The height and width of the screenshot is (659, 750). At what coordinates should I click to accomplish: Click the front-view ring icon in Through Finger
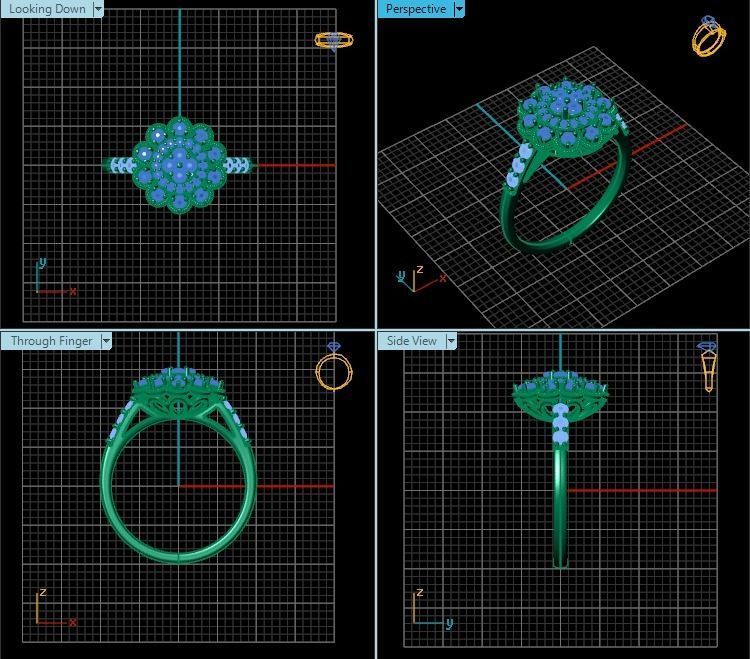click(334, 366)
